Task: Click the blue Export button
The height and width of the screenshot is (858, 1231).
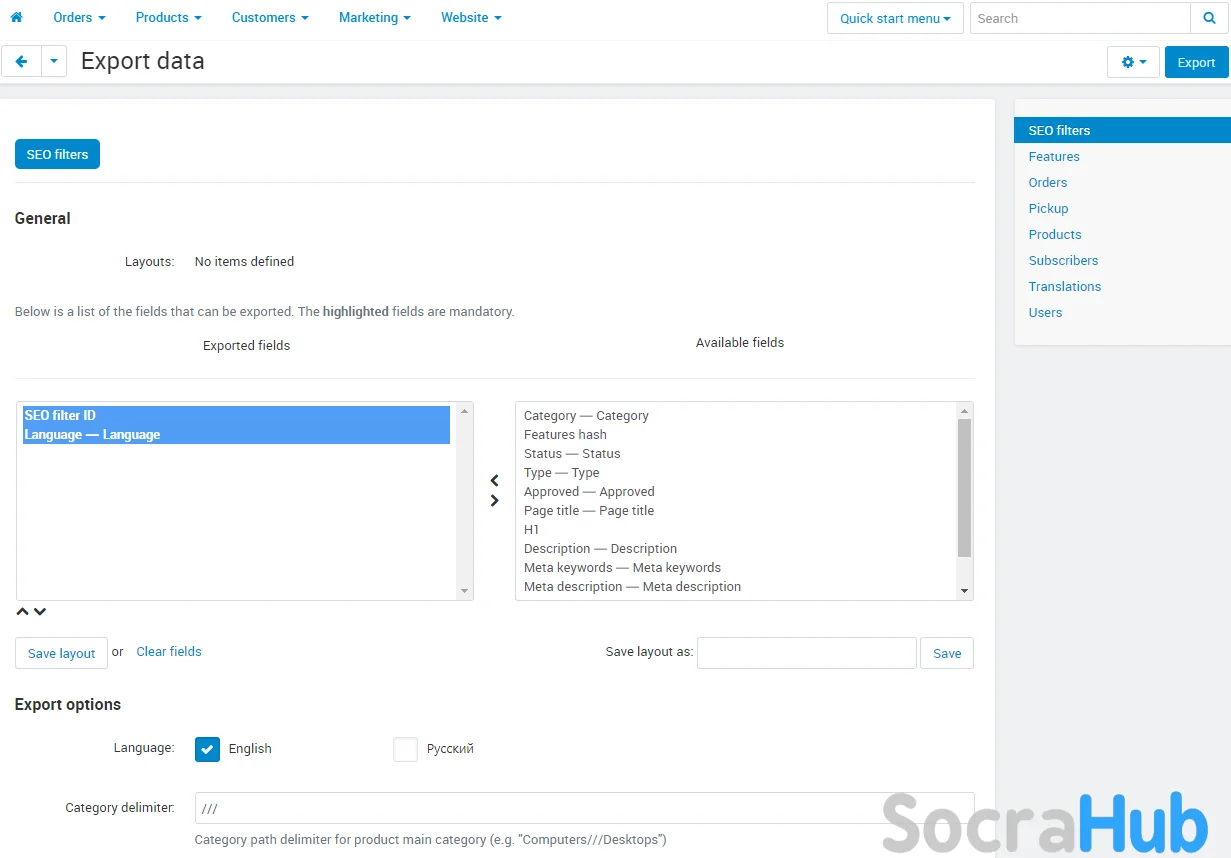Action: click(x=1195, y=62)
